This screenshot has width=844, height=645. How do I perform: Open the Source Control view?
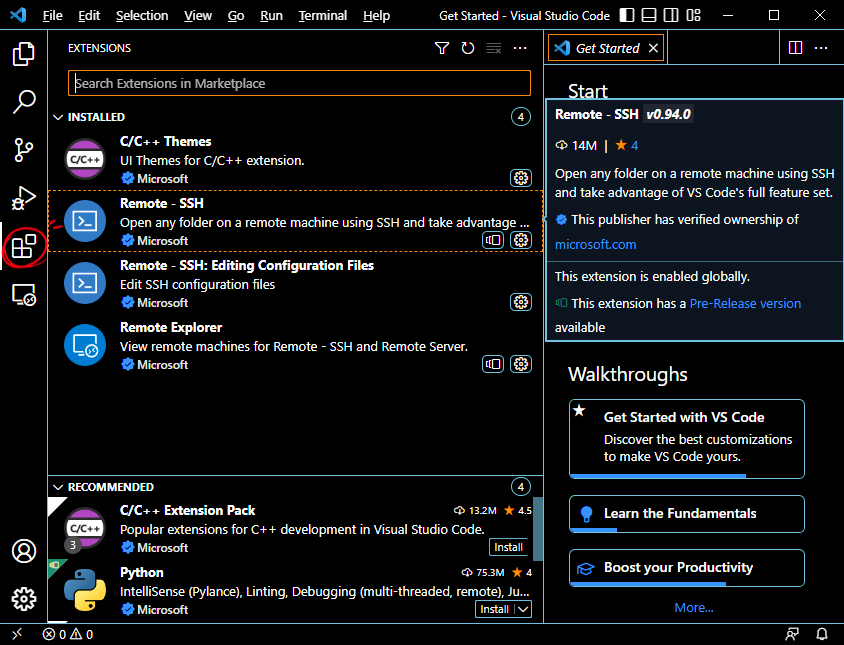[24, 150]
